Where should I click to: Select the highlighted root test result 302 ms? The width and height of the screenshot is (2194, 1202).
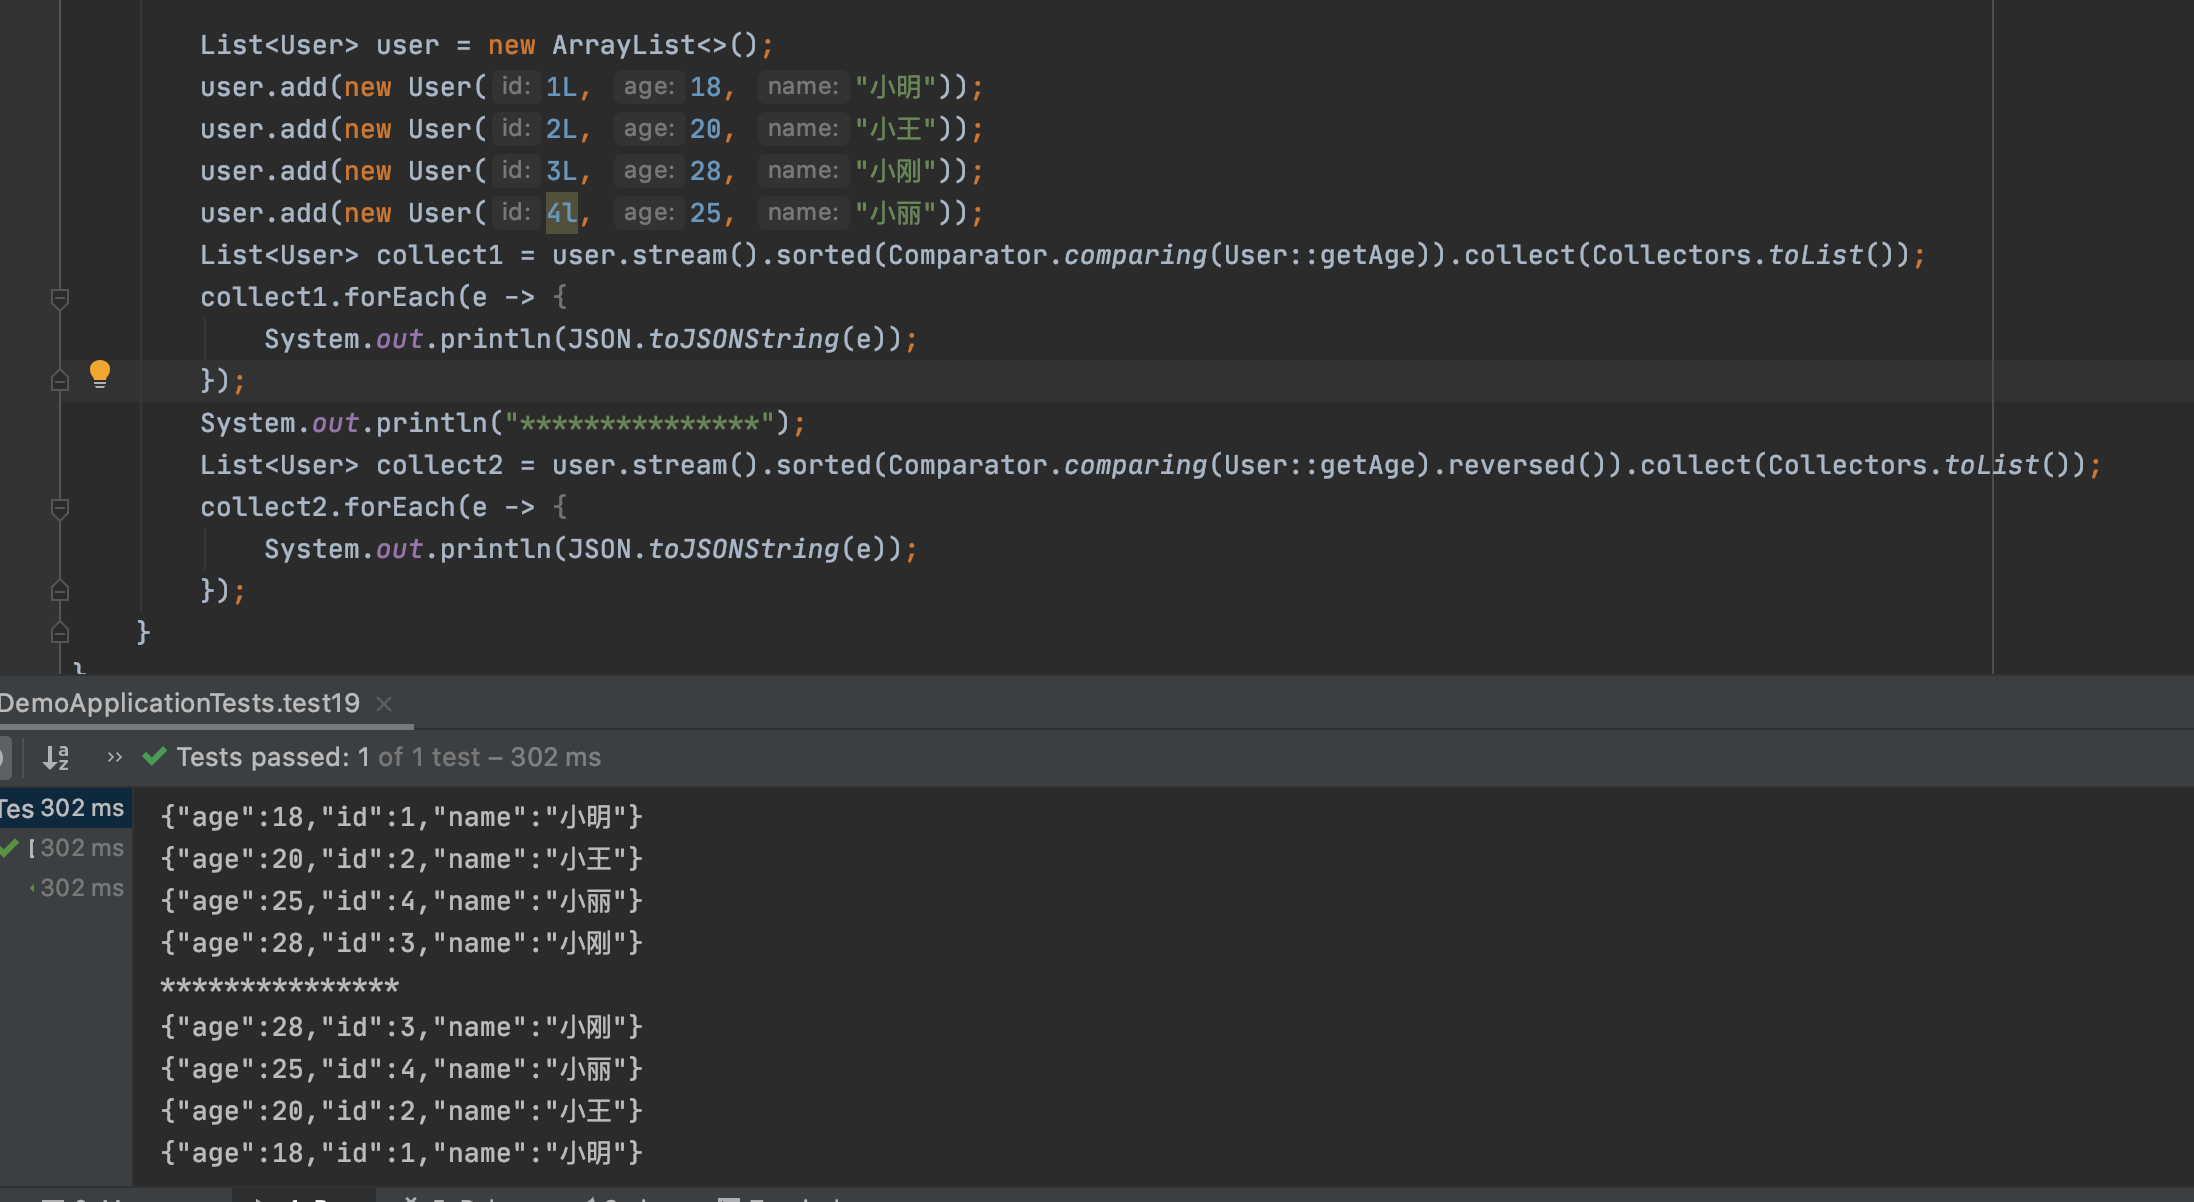(x=64, y=808)
